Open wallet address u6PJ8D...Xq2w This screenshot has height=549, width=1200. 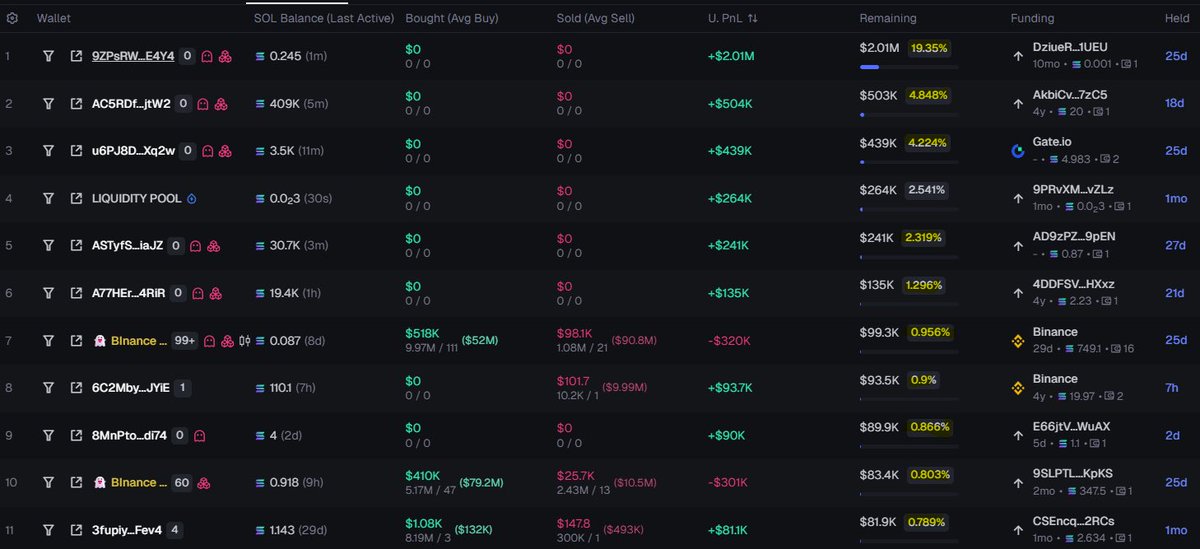(133, 151)
